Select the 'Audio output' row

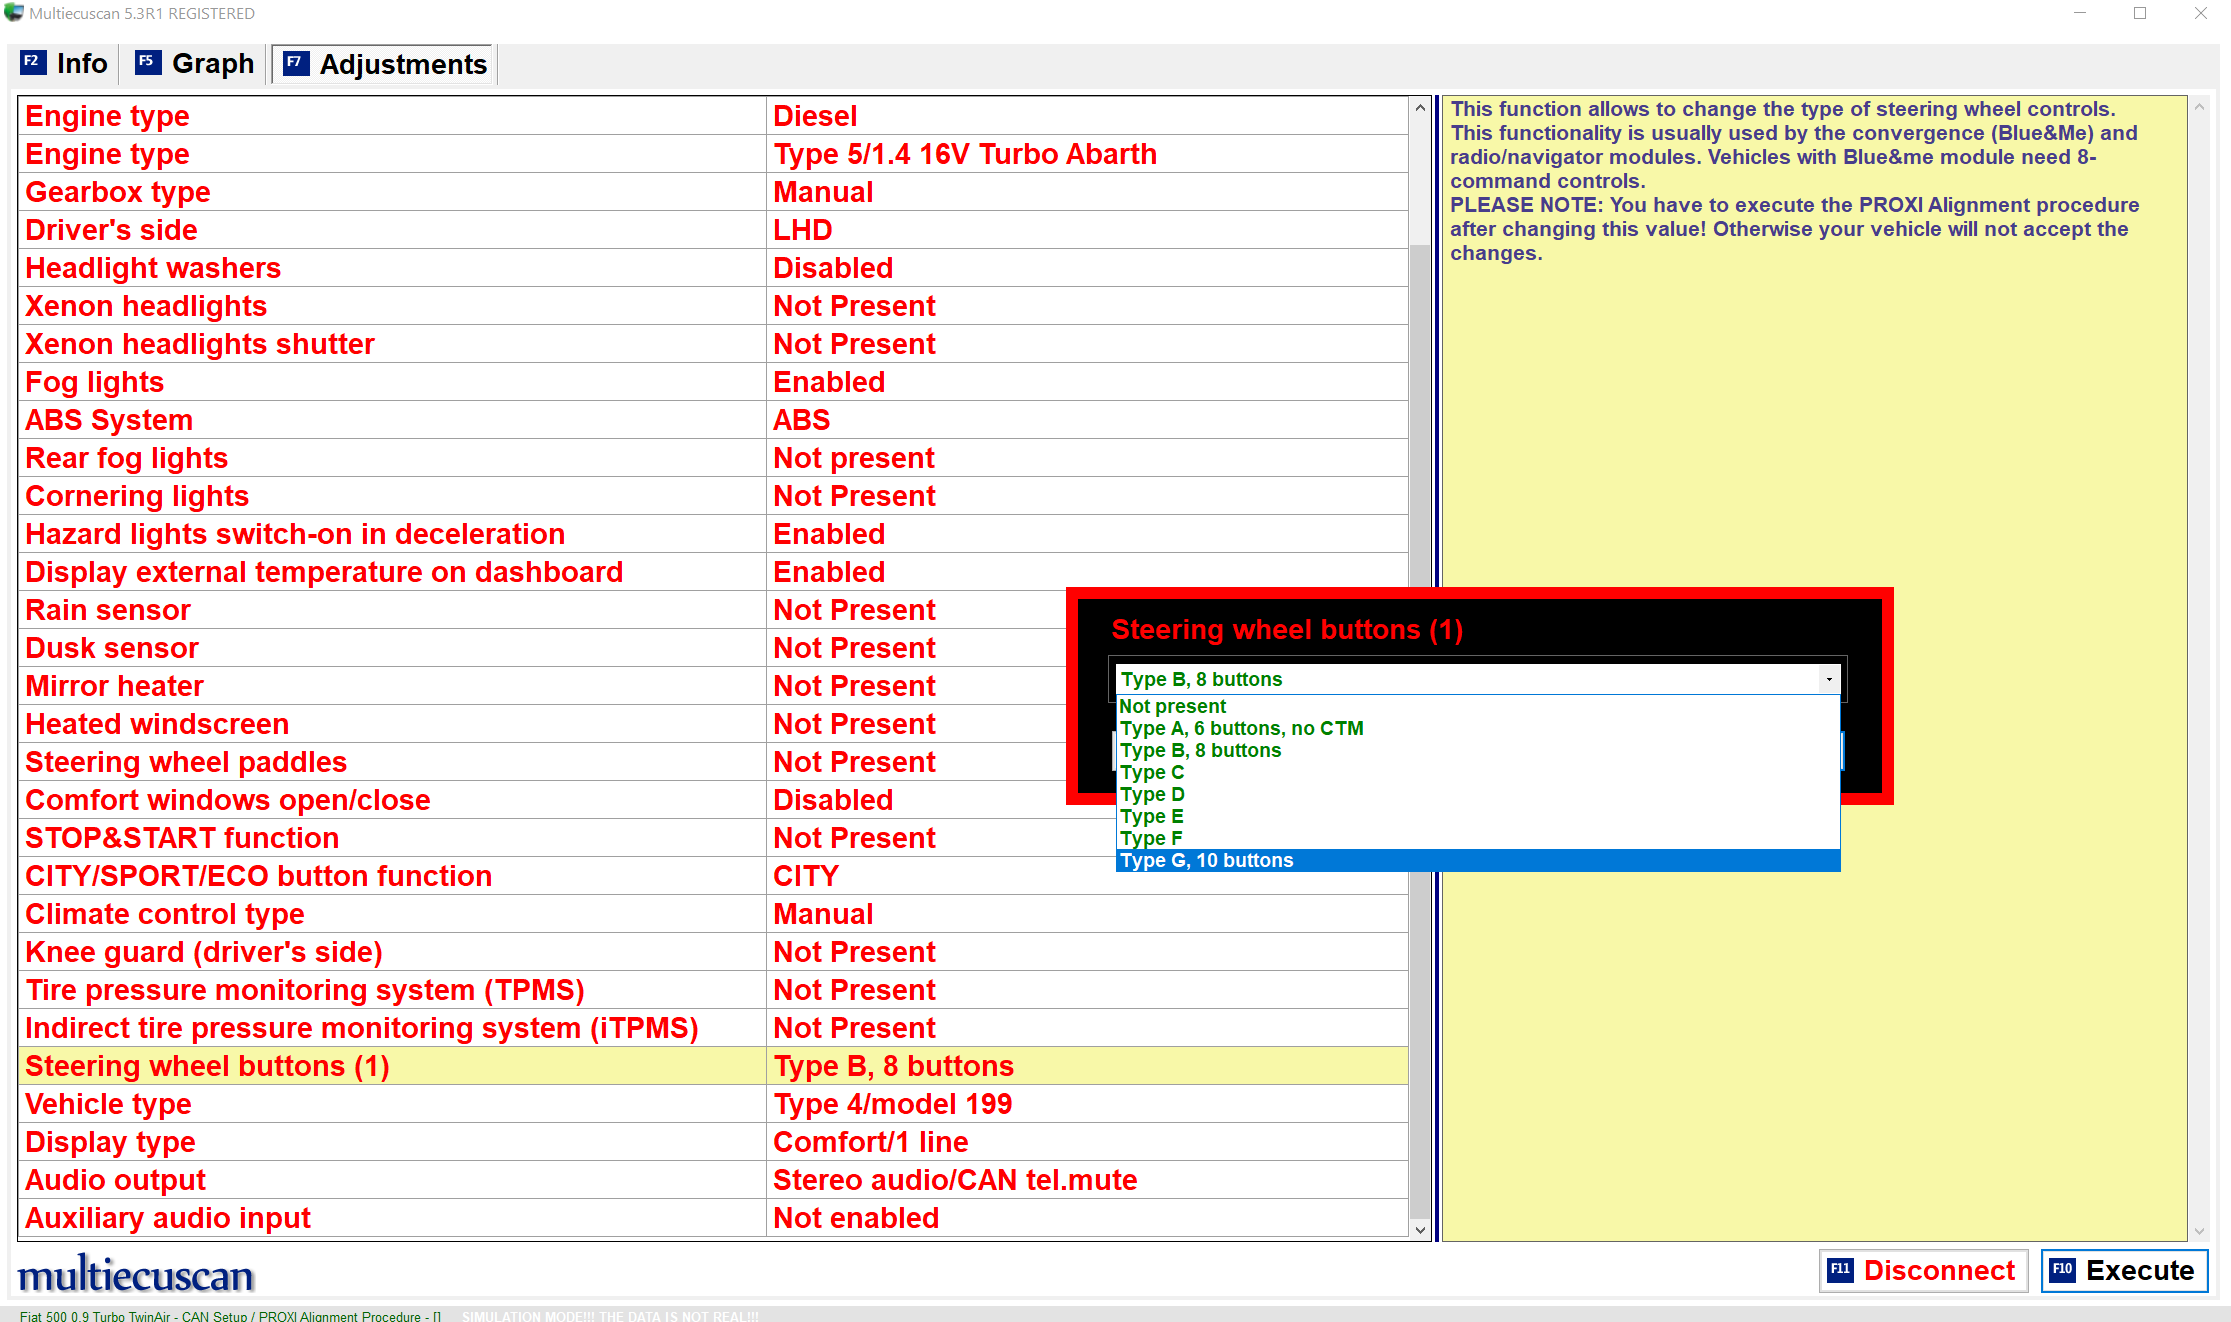(713, 1180)
